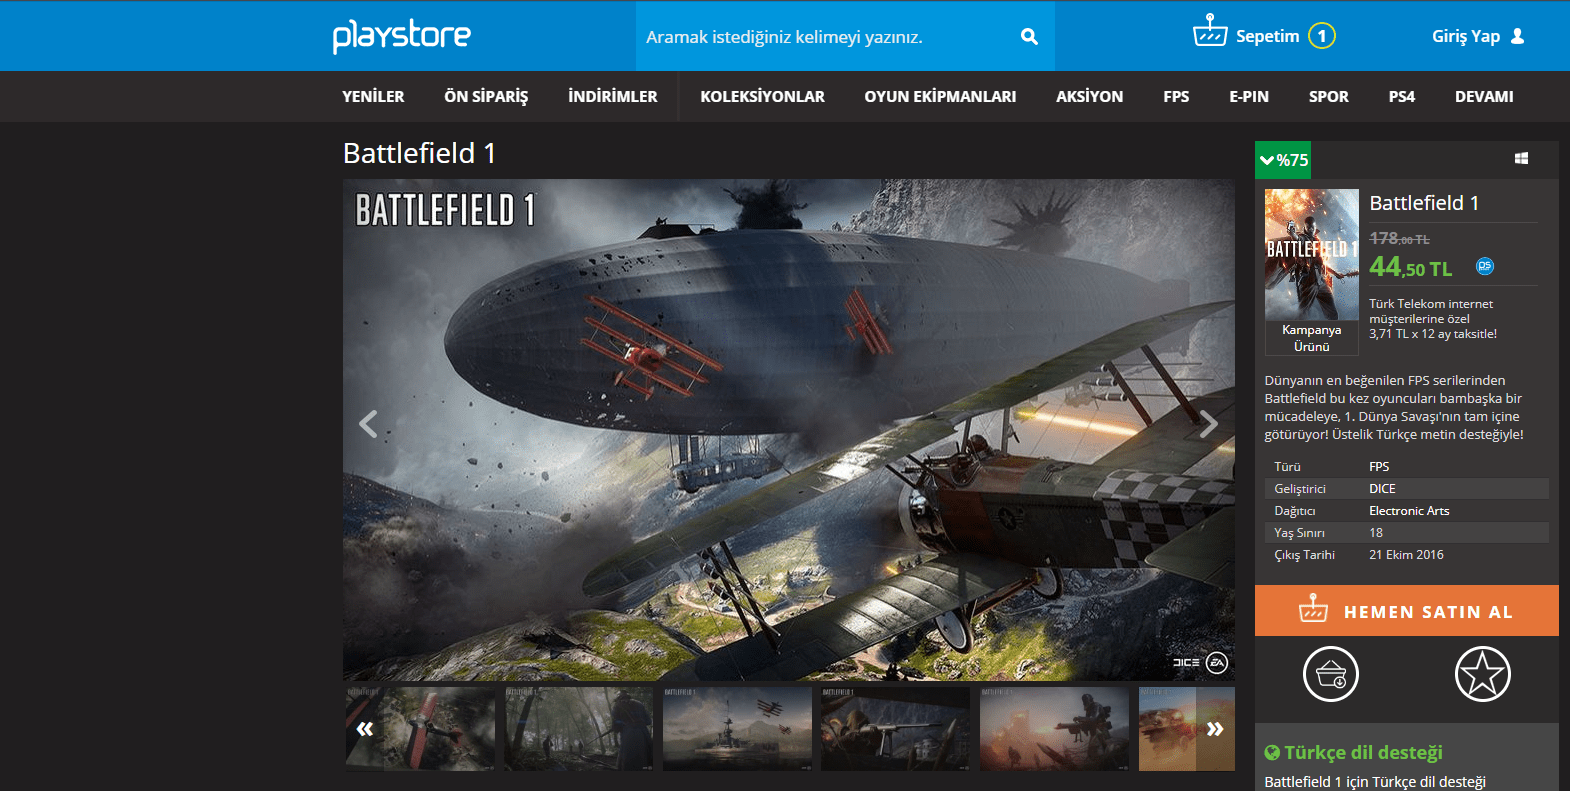Select the machine gunner thumbnail
Image resolution: width=1570 pixels, height=791 pixels.
click(895, 729)
